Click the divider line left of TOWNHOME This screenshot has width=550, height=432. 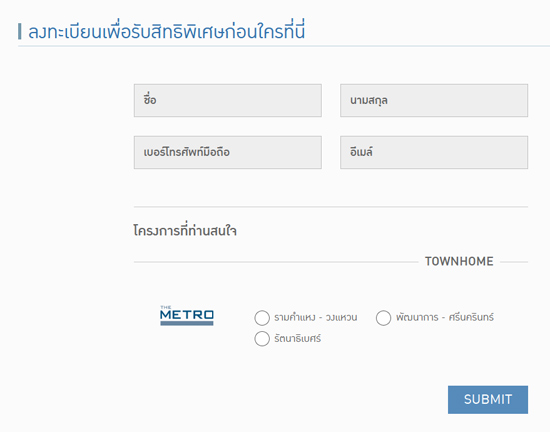(x=276, y=262)
